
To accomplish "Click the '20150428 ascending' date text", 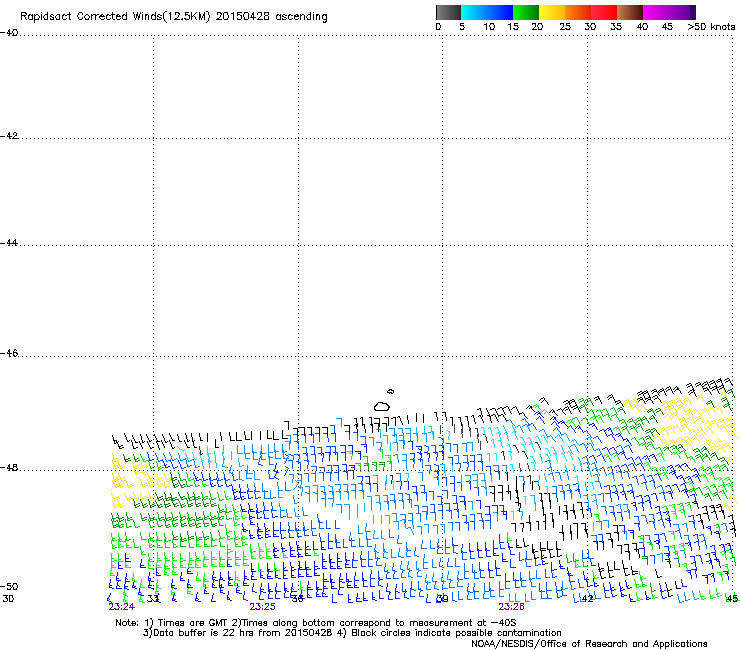I will point(271,17).
